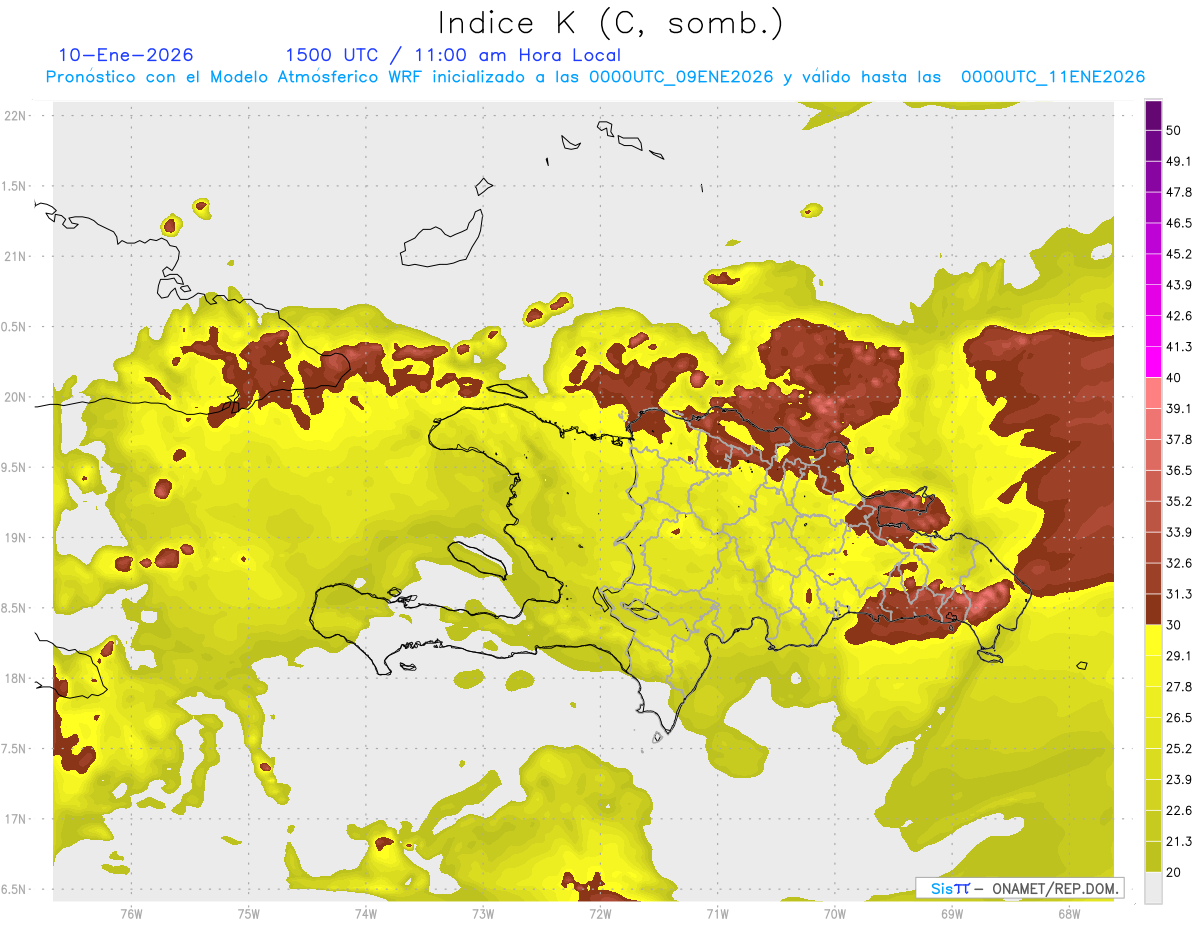This screenshot has height=927, width=1200.
Task: Click the longitude axis label '73W'
Action: (483, 913)
